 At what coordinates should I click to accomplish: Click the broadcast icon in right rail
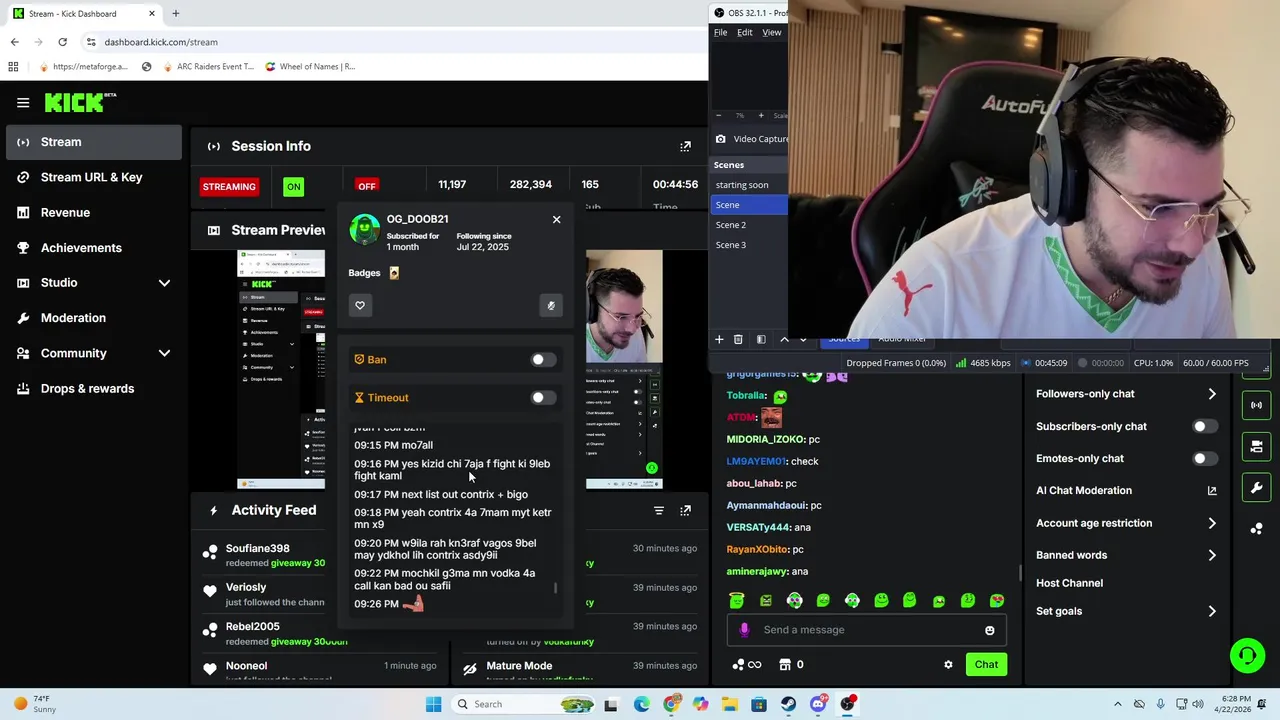coord(1256,405)
